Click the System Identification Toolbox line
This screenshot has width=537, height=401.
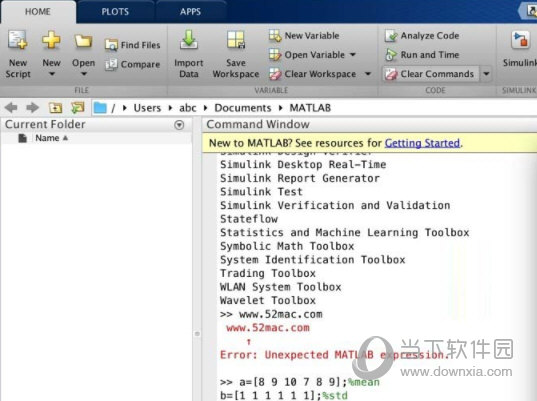point(313,260)
